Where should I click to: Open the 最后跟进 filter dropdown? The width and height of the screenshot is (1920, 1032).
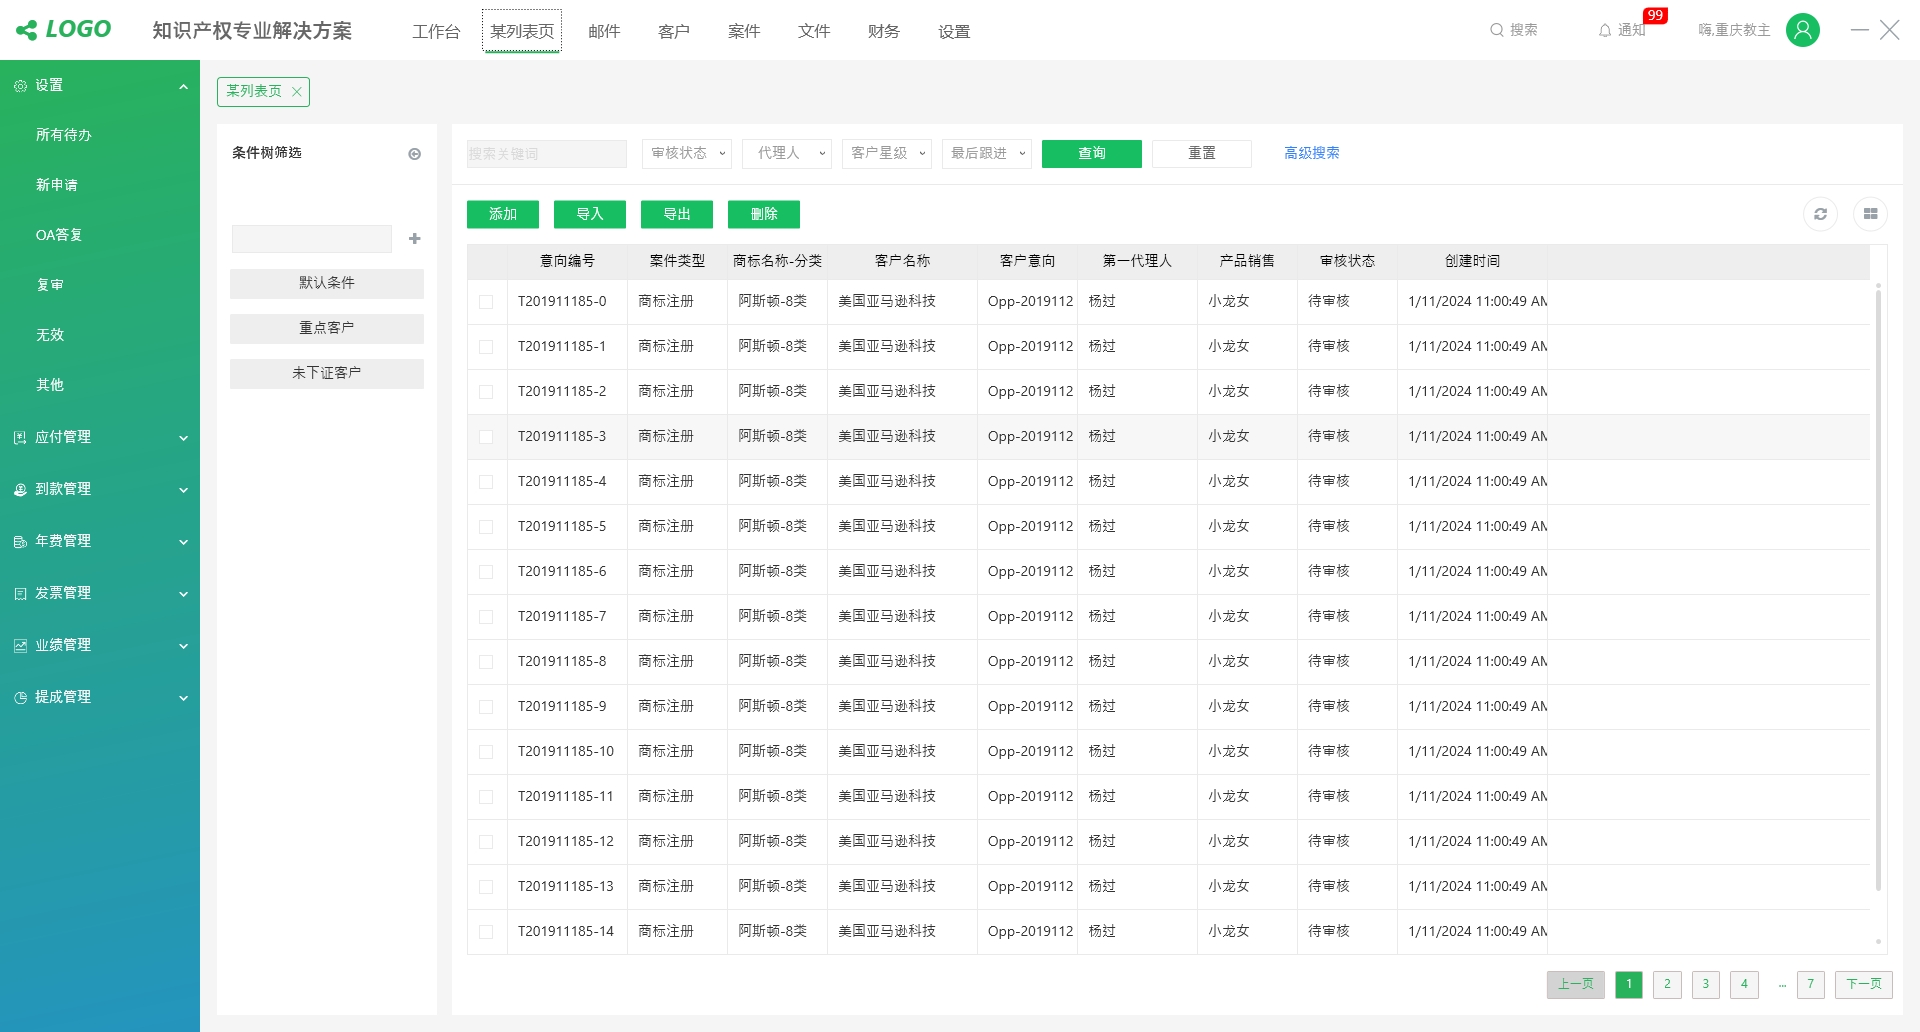pos(987,153)
